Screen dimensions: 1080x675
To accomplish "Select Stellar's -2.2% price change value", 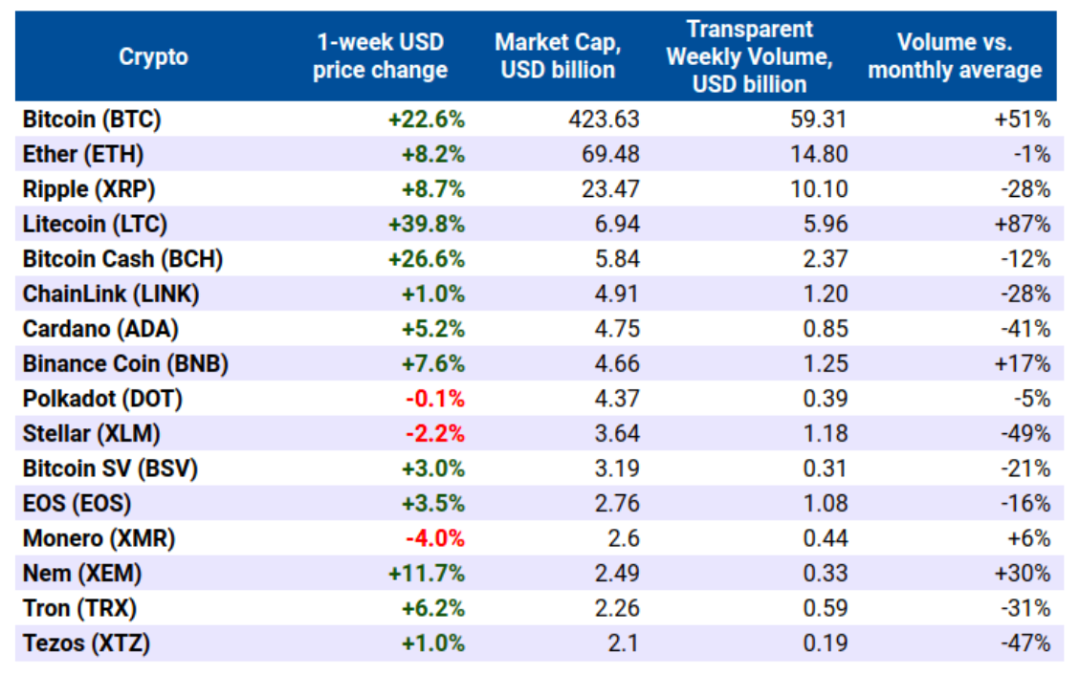I will click(435, 434).
